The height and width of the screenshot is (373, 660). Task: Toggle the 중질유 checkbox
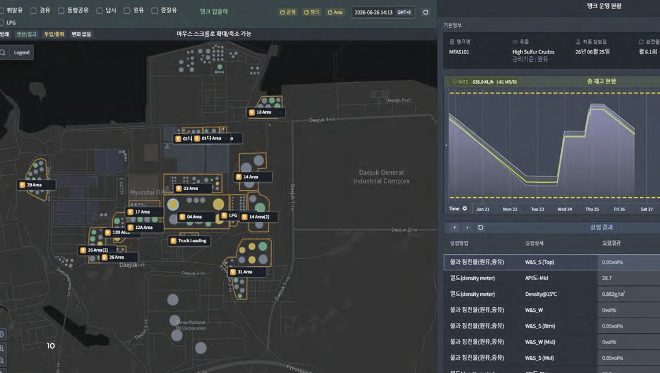[154, 11]
